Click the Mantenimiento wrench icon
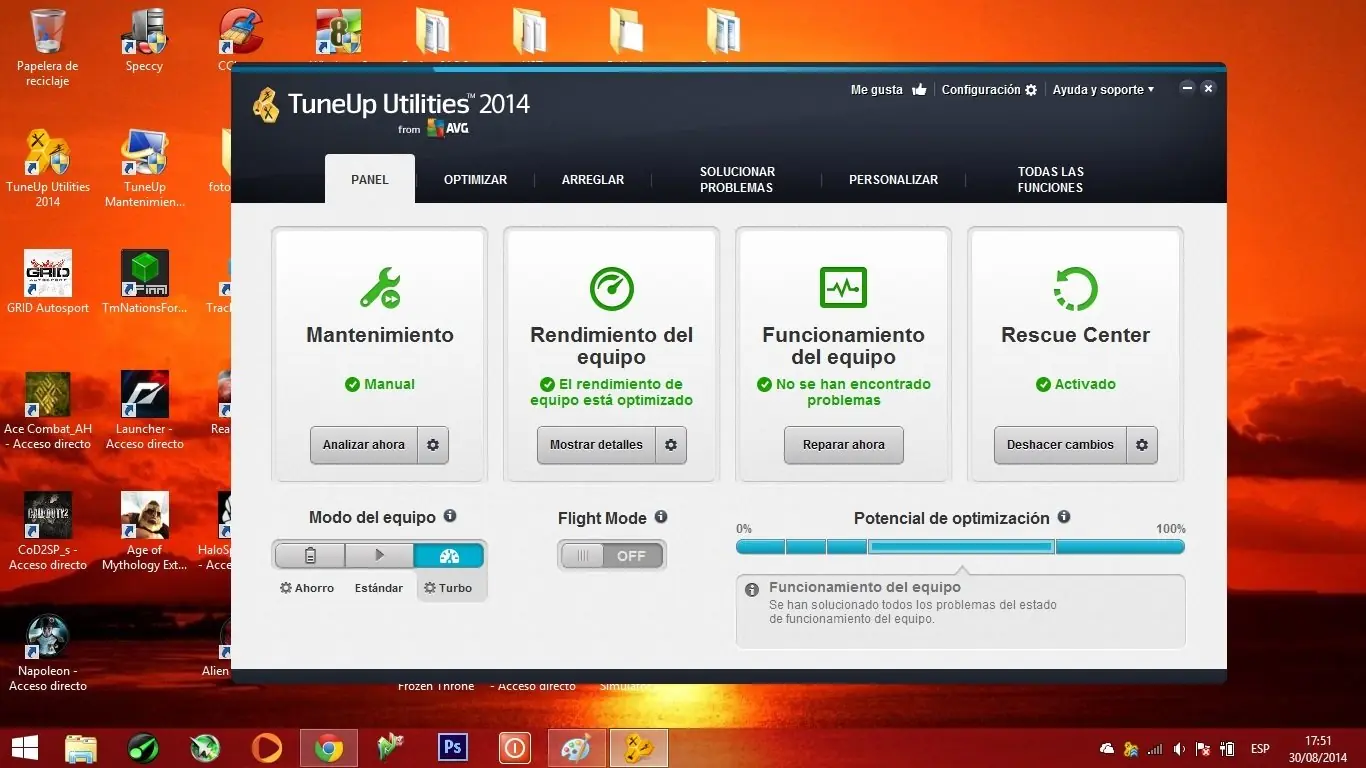This screenshot has height=768, width=1366. tap(380, 289)
